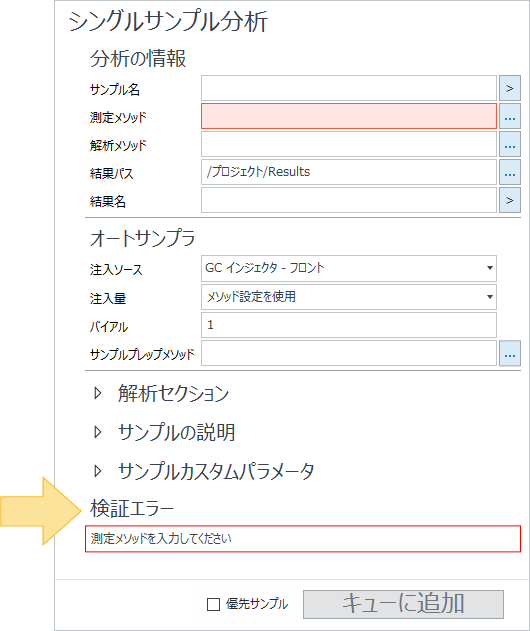Browse for サンプルプレップメソッド with ellipsis button
Viewport: 530px width, 631px height.
[509, 353]
